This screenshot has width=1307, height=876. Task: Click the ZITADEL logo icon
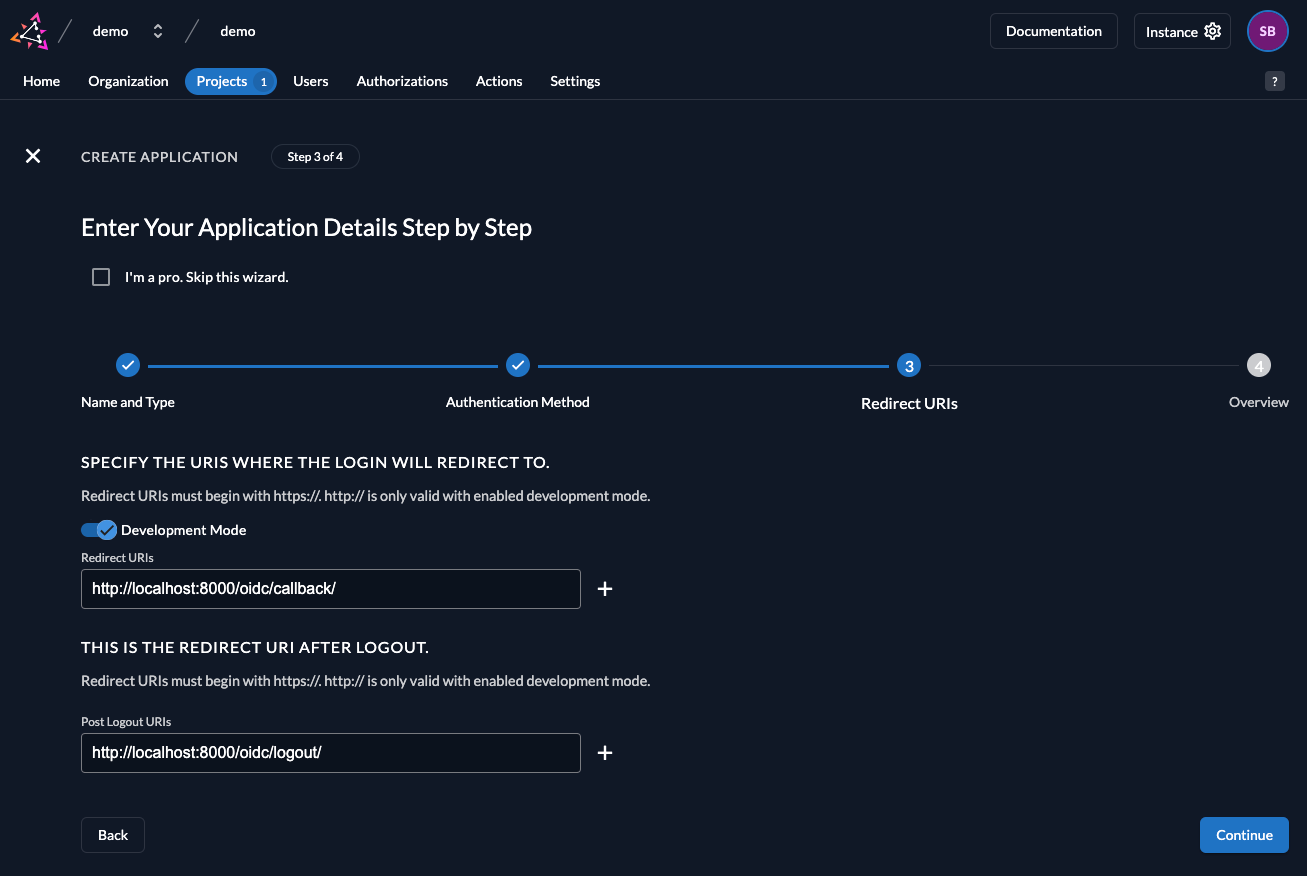click(x=29, y=31)
